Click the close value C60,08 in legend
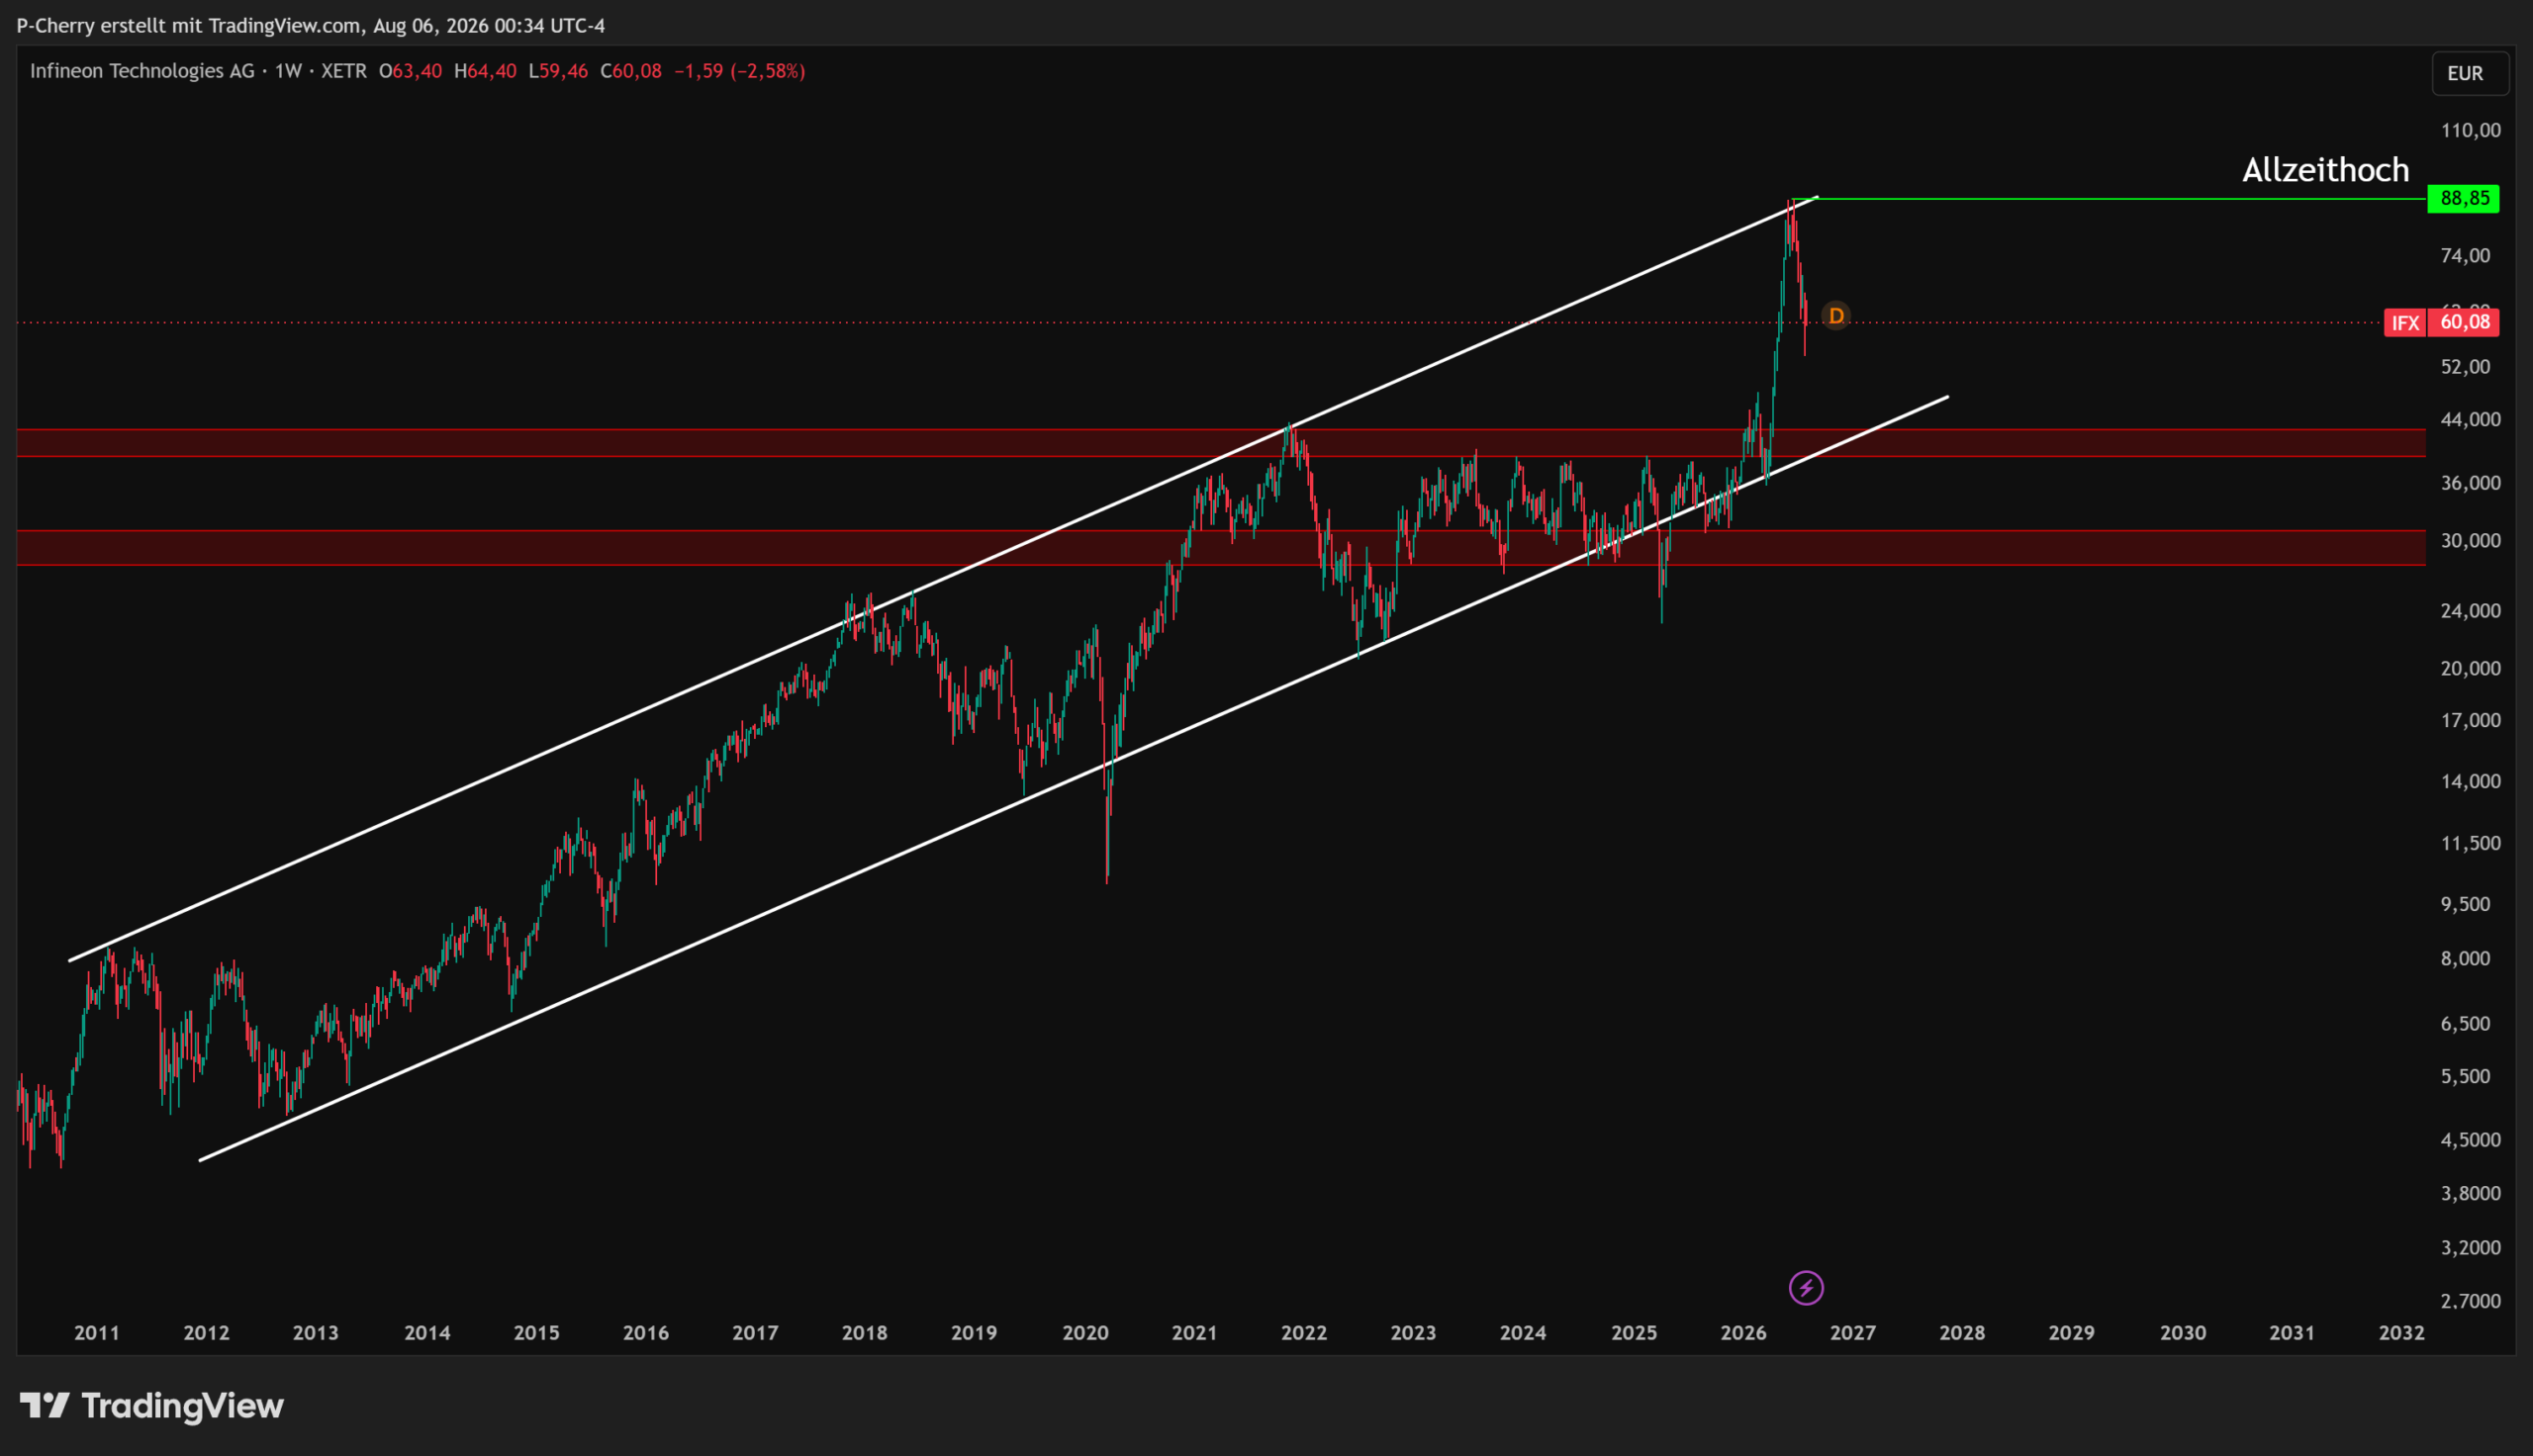This screenshot has height=1456, width=2533. tap(631, 71)
